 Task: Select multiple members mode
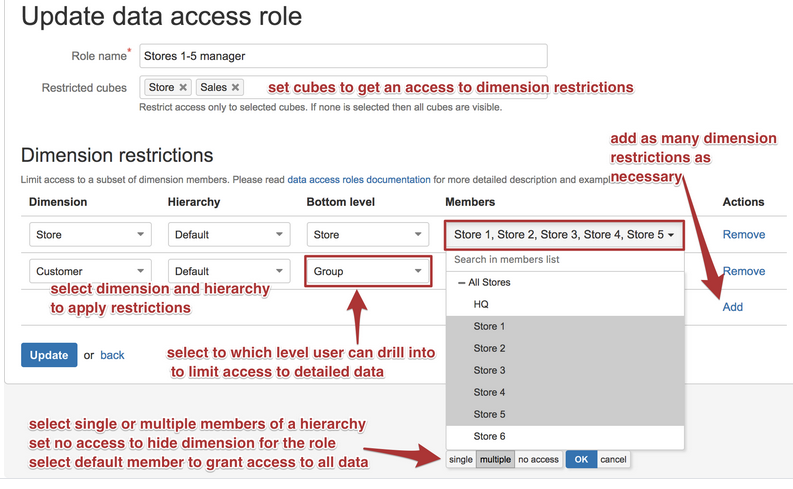(494, 460)
